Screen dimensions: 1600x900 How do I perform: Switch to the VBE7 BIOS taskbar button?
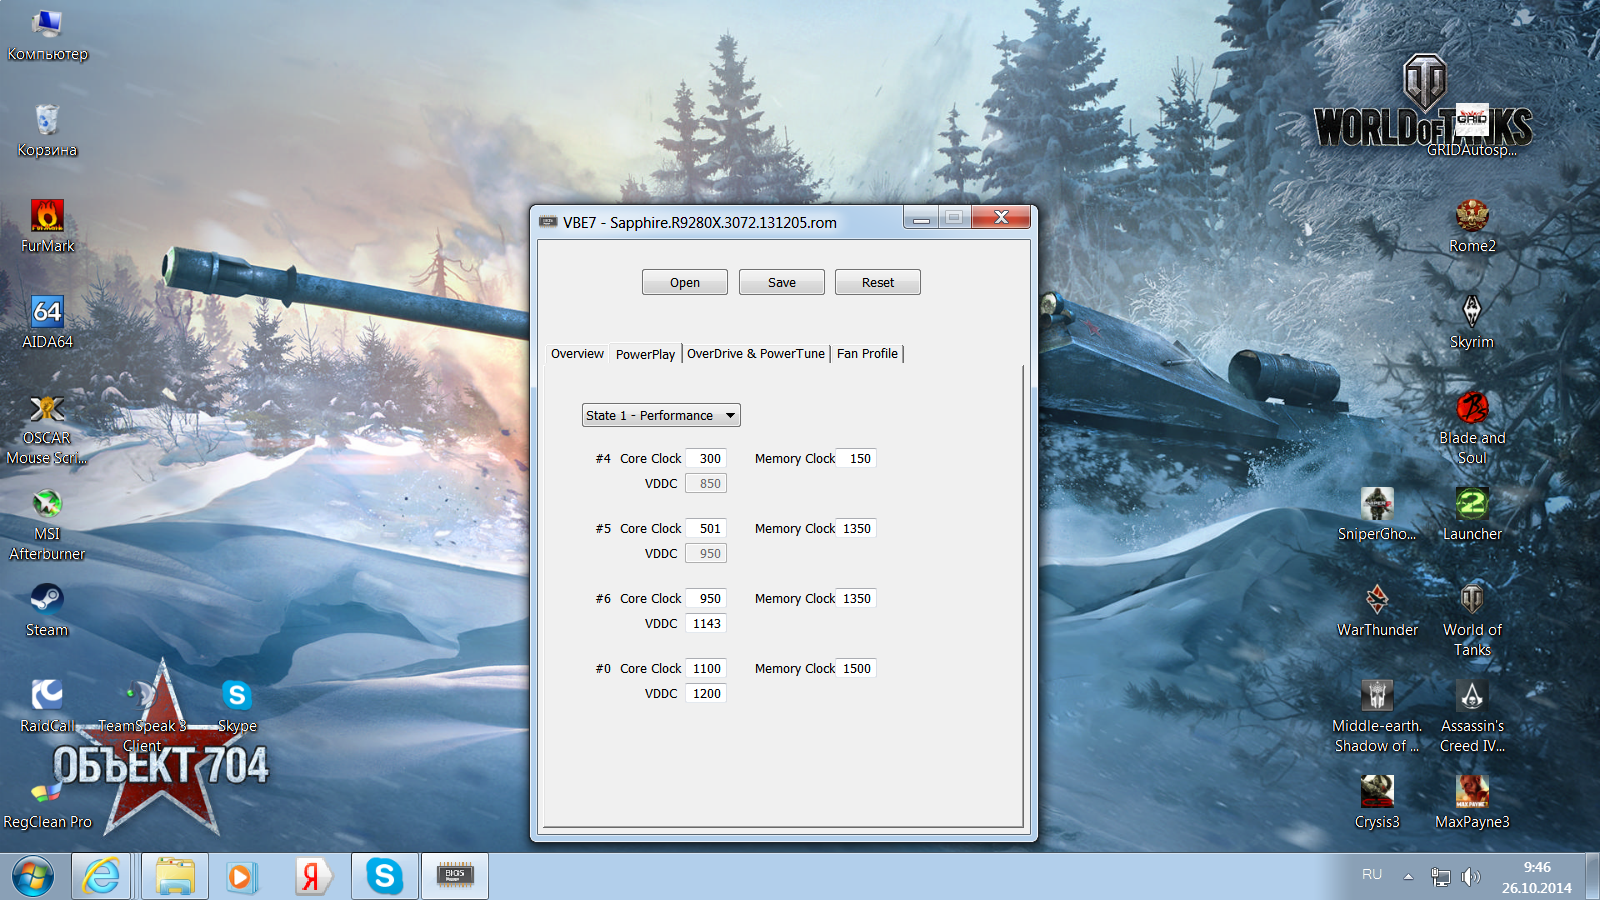coord(455,877)
